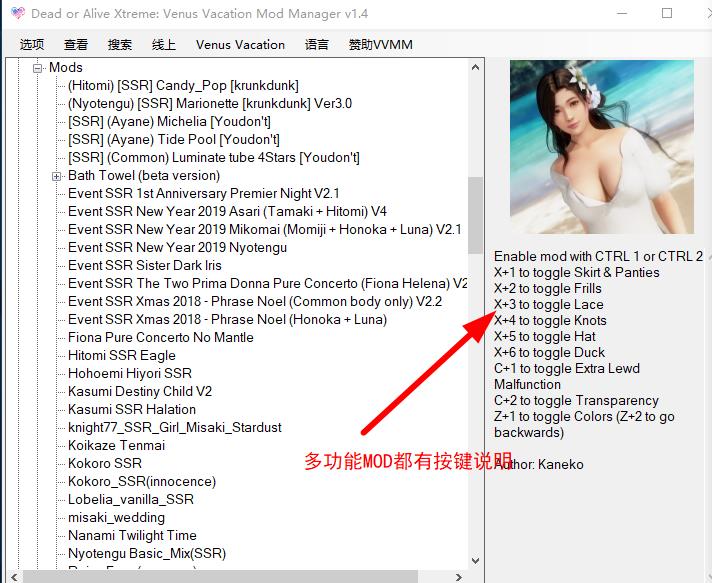Screen dimensions: 712x583
Task: Collapse the Mods tree node
Action: [x=39, y=68]
